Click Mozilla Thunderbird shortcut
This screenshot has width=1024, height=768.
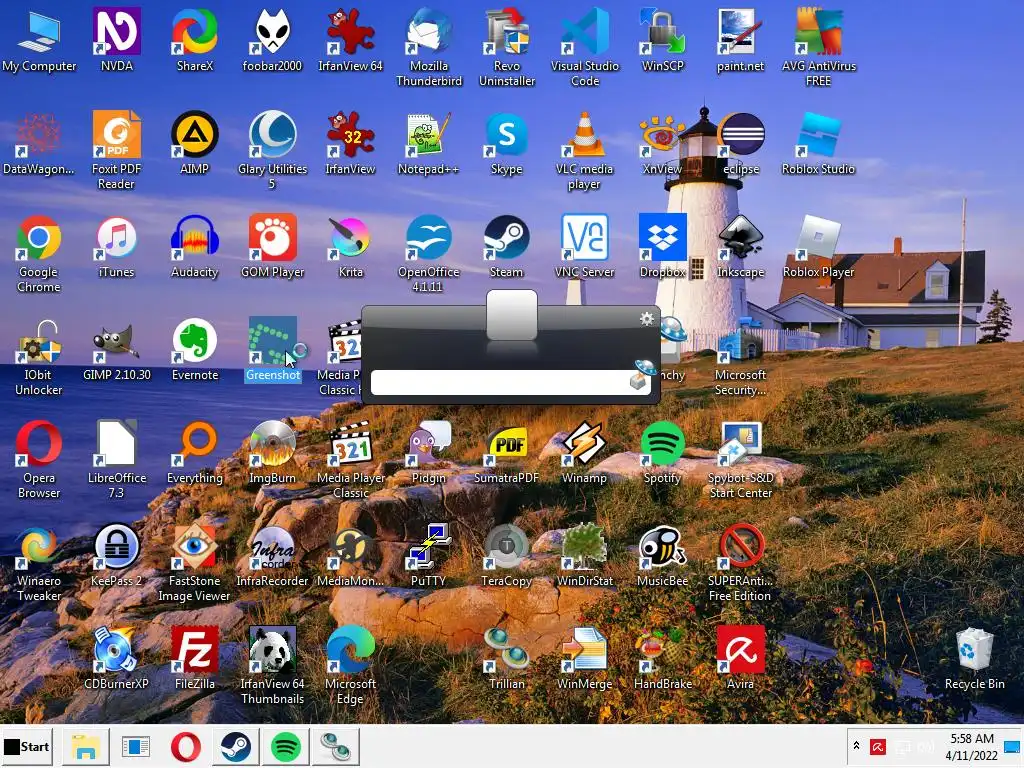(428, 47)
